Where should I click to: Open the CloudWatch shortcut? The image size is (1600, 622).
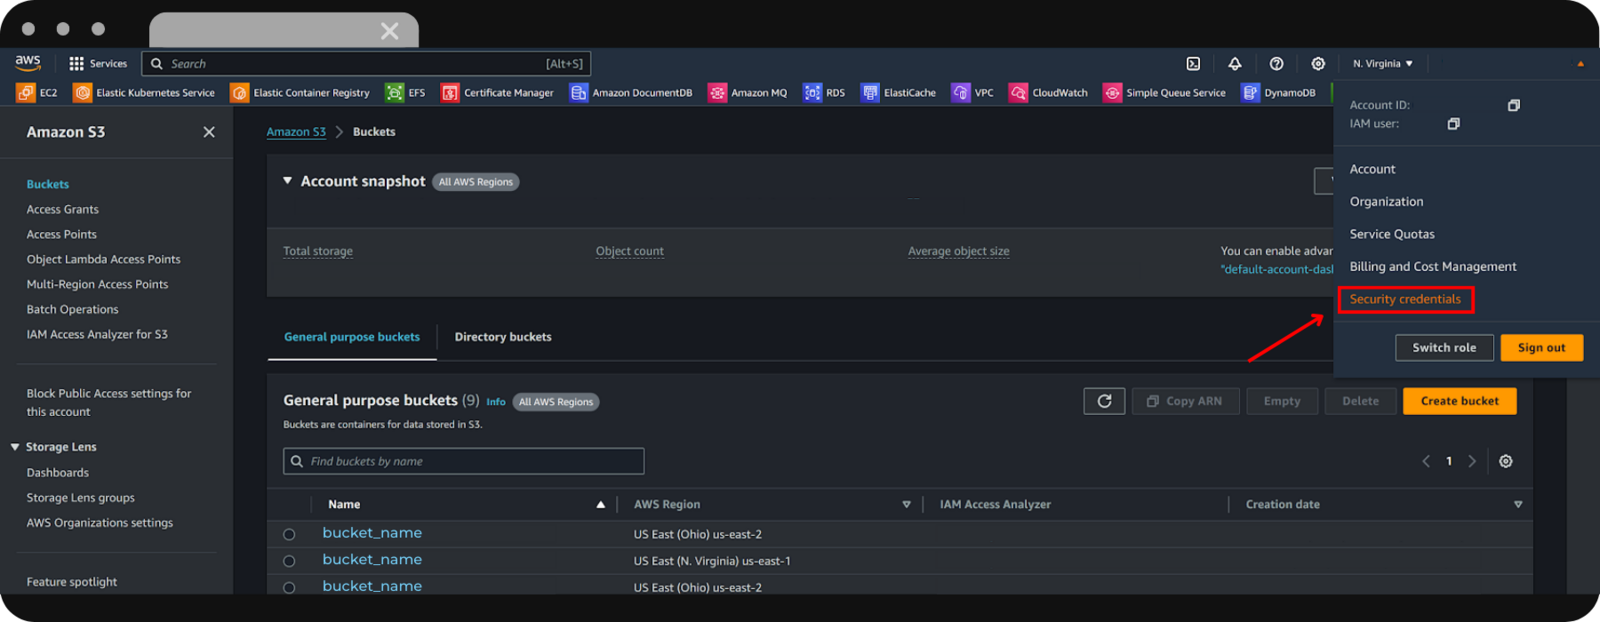(1049, 92)
